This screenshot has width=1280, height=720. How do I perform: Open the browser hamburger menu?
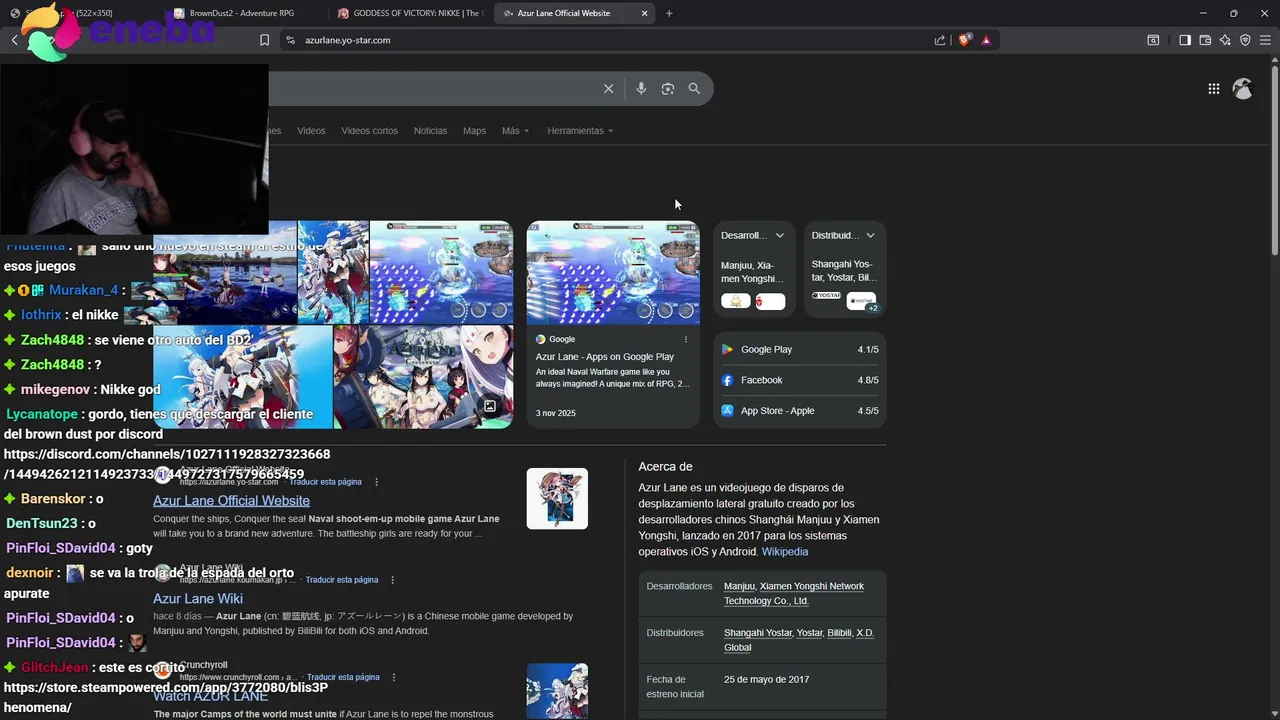point(1265,40)
